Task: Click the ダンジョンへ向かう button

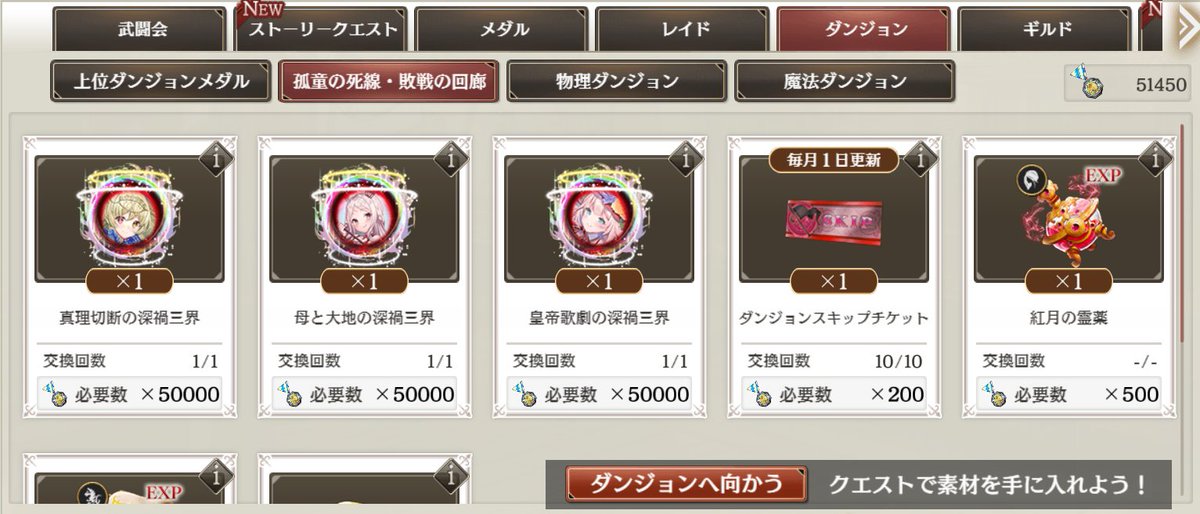Action: [x=685, y=484]
